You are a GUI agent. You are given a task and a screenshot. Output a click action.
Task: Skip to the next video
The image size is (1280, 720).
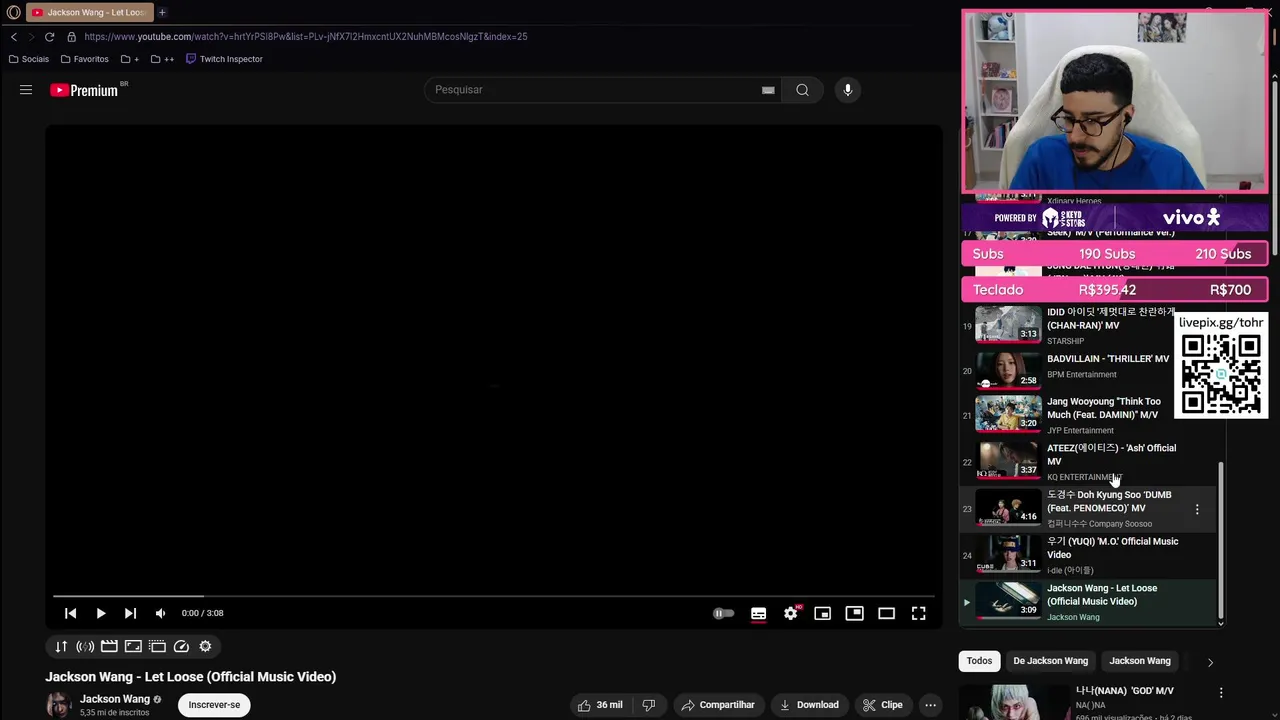click(130, 613)
